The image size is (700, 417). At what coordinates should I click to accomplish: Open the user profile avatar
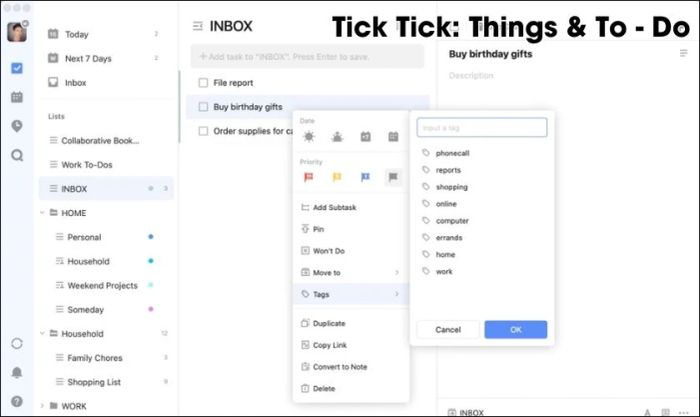coord(17,32)
